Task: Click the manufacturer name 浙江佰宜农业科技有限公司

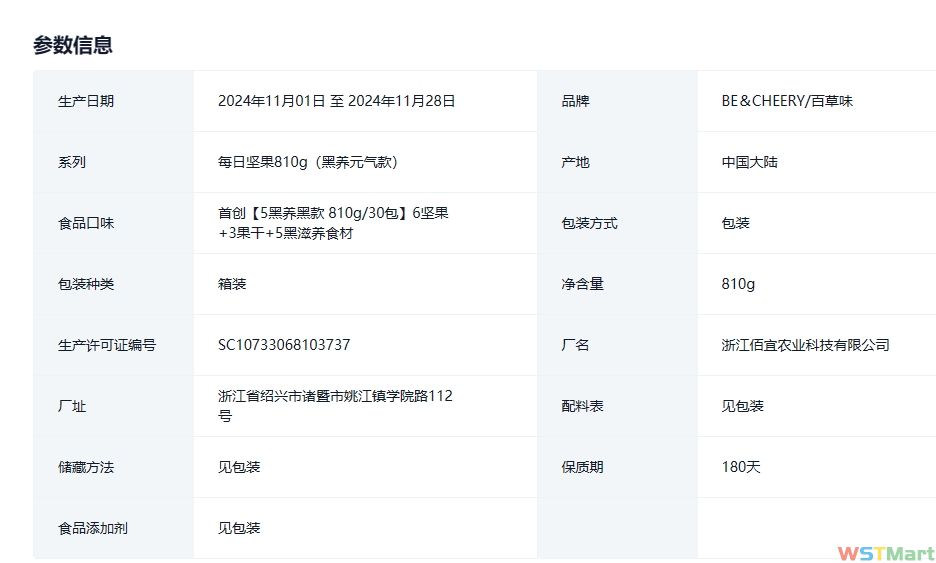Action: click(805, 345)
